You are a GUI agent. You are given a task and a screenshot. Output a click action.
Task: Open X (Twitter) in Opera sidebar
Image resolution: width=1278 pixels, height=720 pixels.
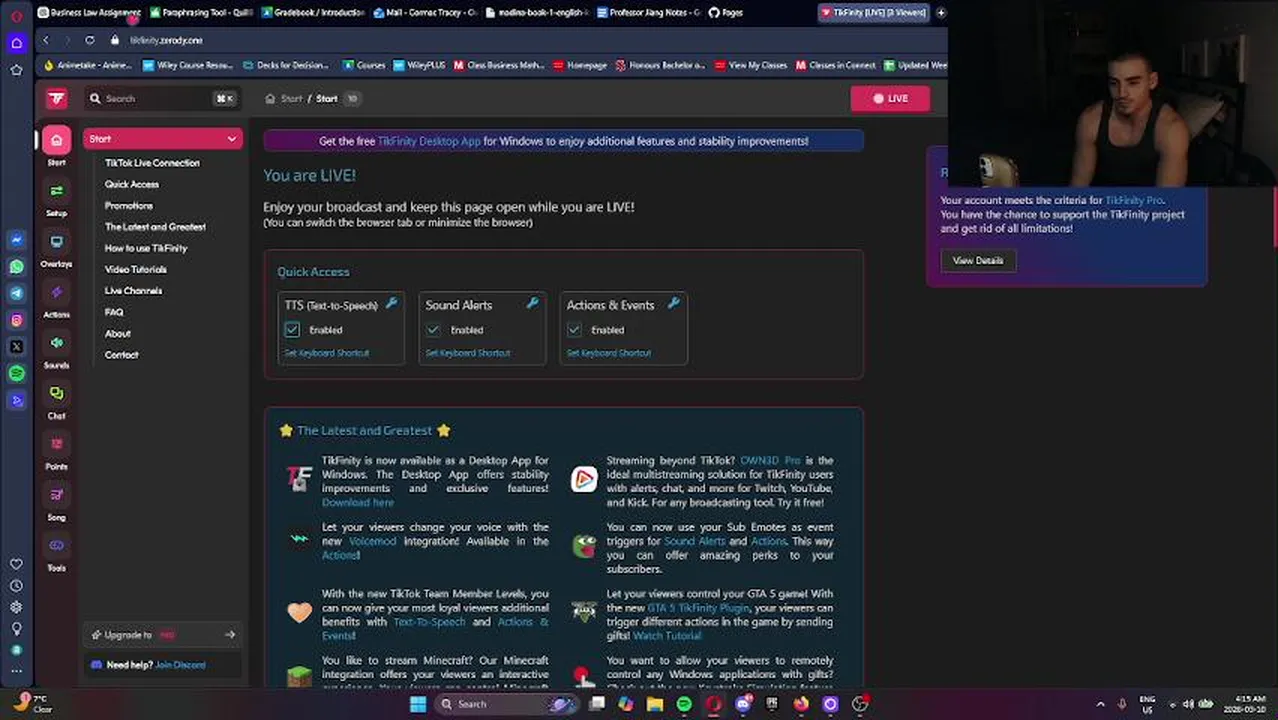pos(16,346)
